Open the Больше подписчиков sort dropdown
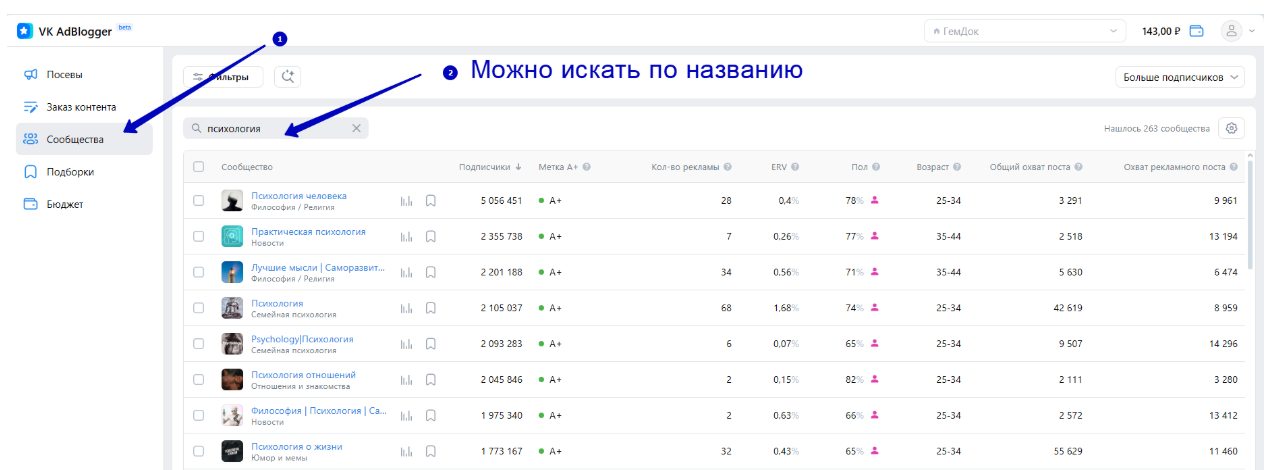 (1180, 77)
